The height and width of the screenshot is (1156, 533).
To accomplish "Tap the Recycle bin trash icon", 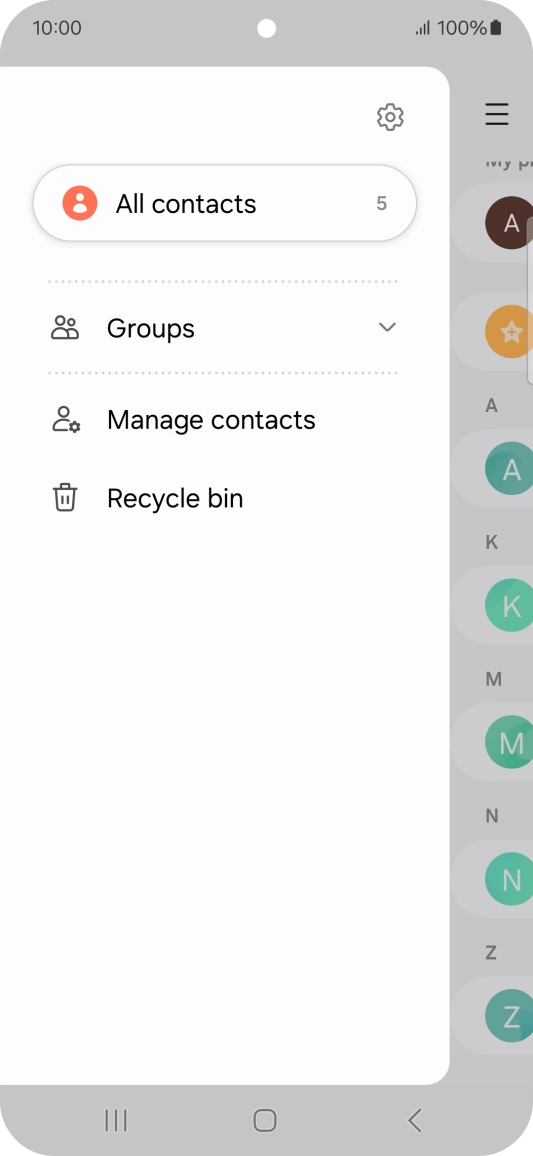I will pyautogui.click(x=65, y=498).
